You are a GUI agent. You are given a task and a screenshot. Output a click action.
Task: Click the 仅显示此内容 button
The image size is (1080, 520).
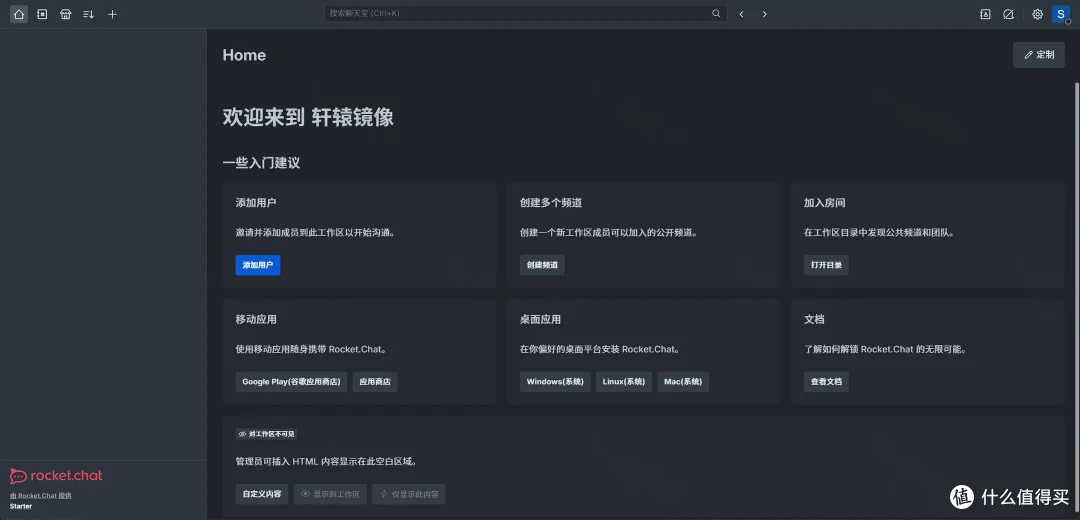pyautogui.click(x=409, y=494)
